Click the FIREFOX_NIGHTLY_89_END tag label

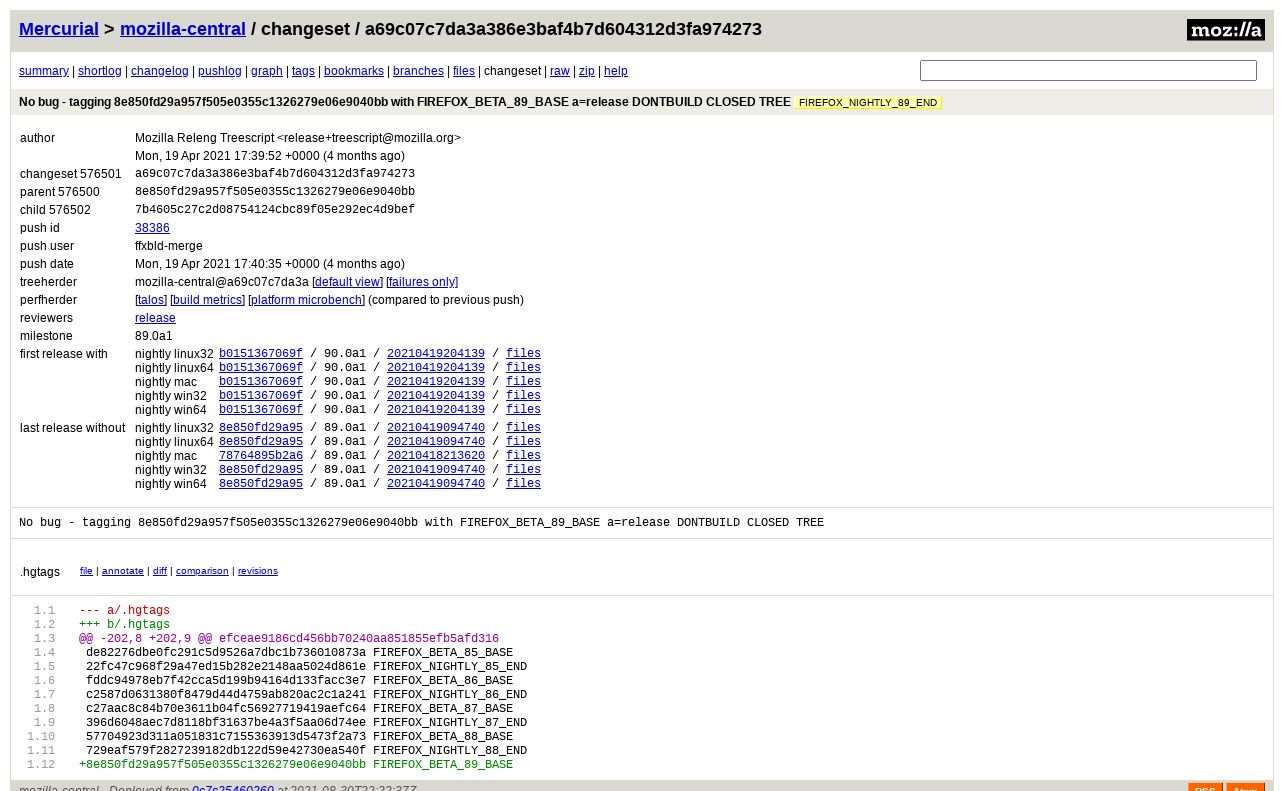[x=868, y=103]
